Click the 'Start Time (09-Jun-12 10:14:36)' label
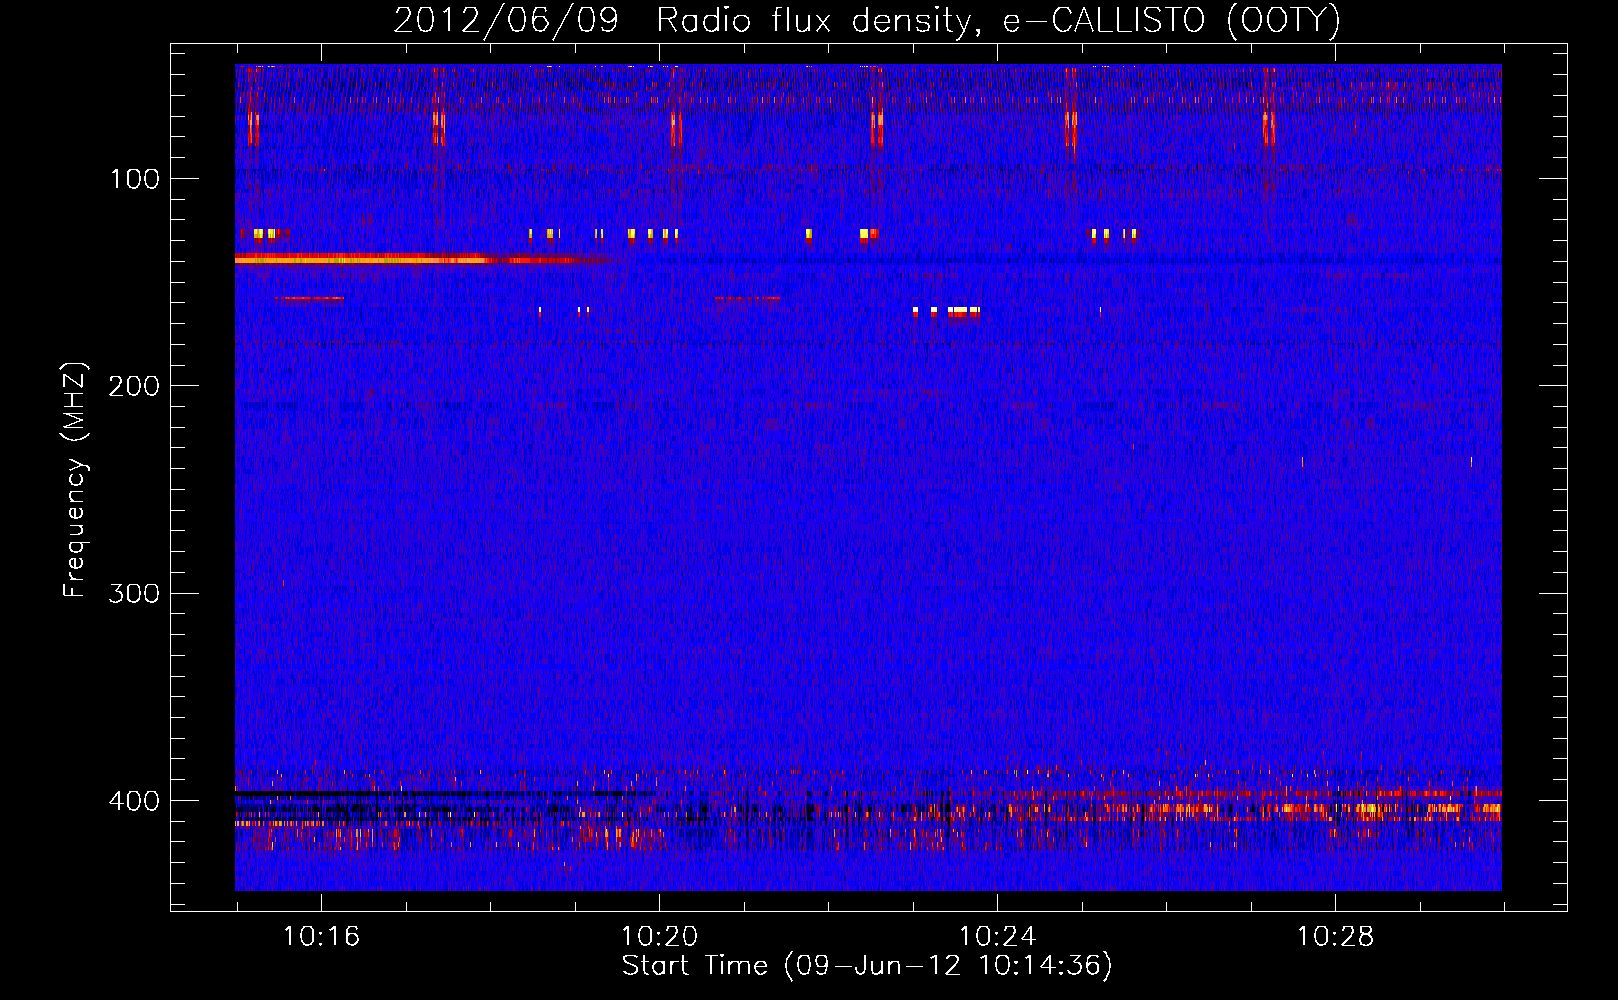 (x=867, y=966)
